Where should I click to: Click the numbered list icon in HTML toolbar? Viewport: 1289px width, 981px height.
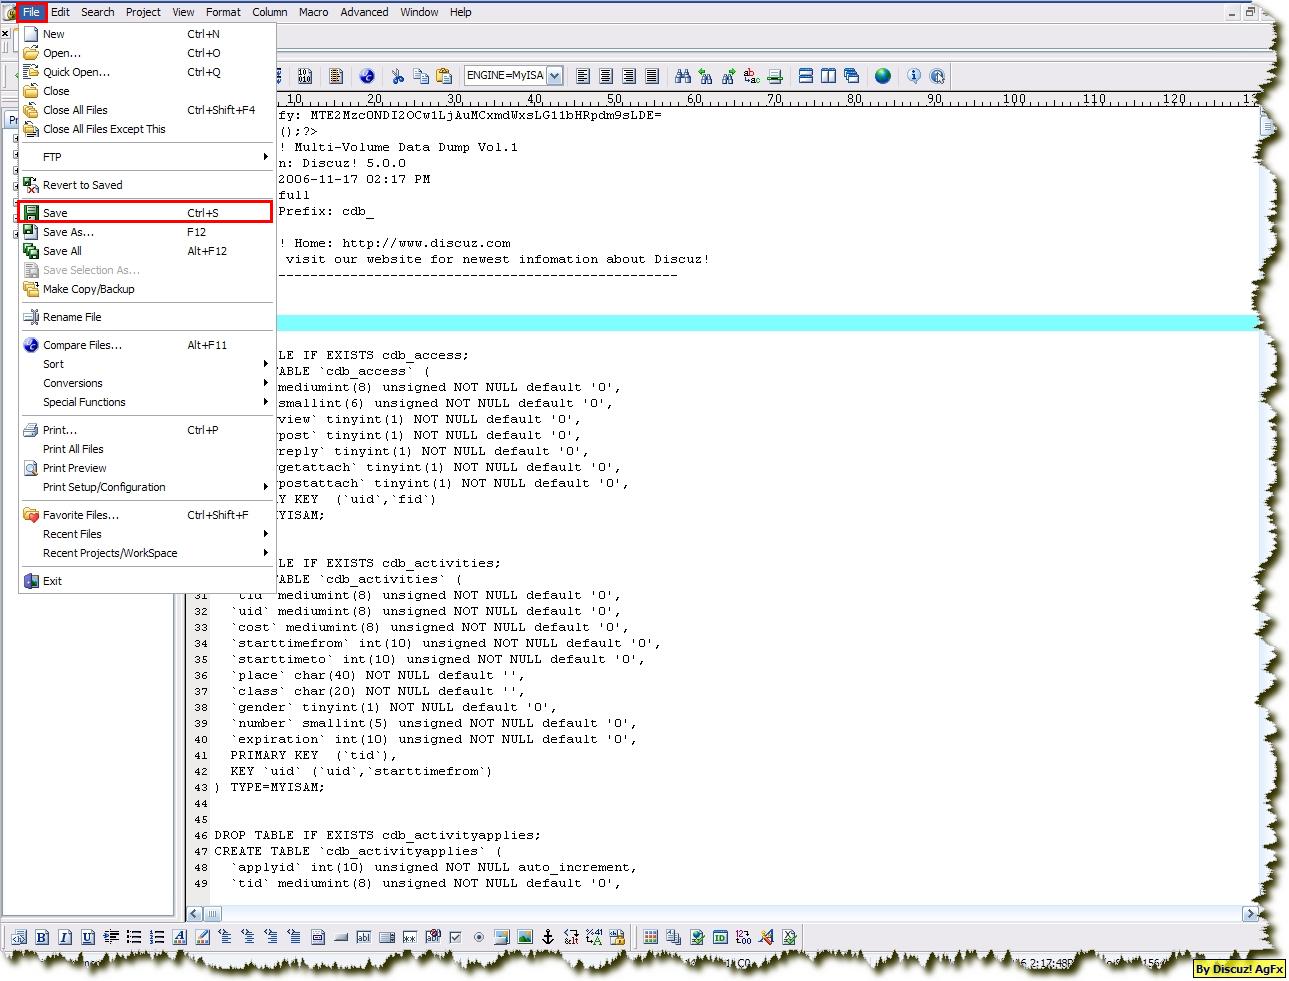(x=156, y=937)
